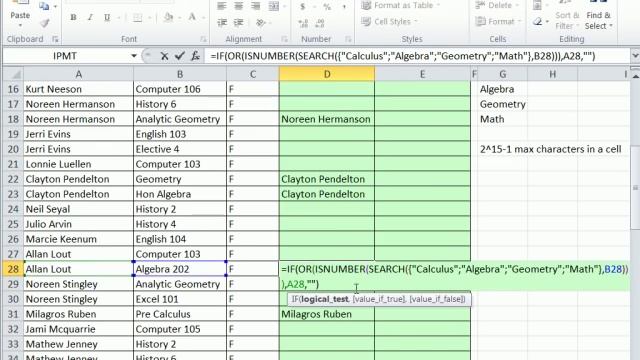This screenshot has width=640, height=360.
Task: Toggle Italic formatting
Action: [90, 18]
